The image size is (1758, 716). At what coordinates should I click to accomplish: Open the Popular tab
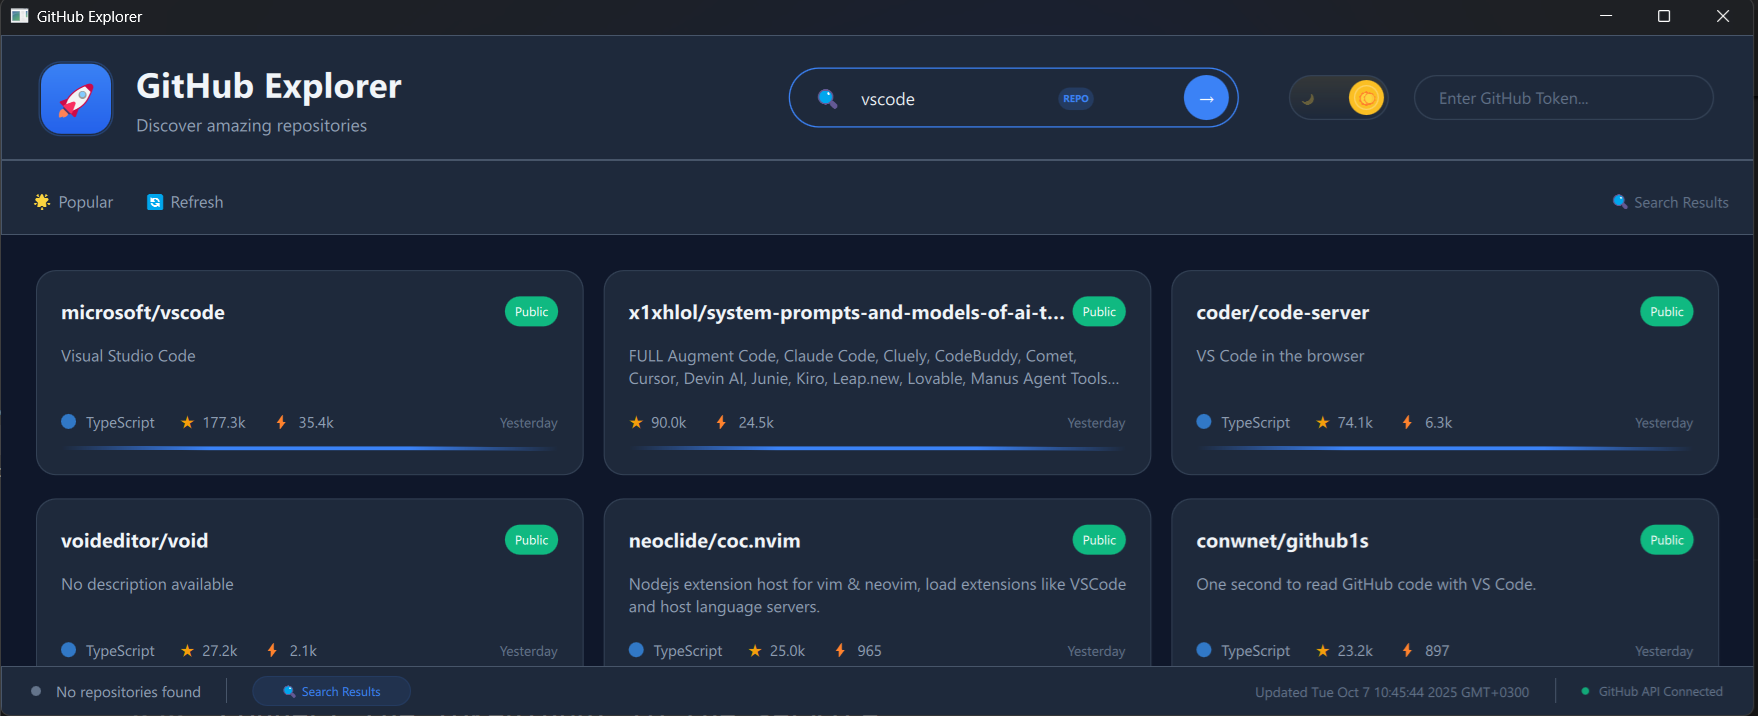(74, 202)
